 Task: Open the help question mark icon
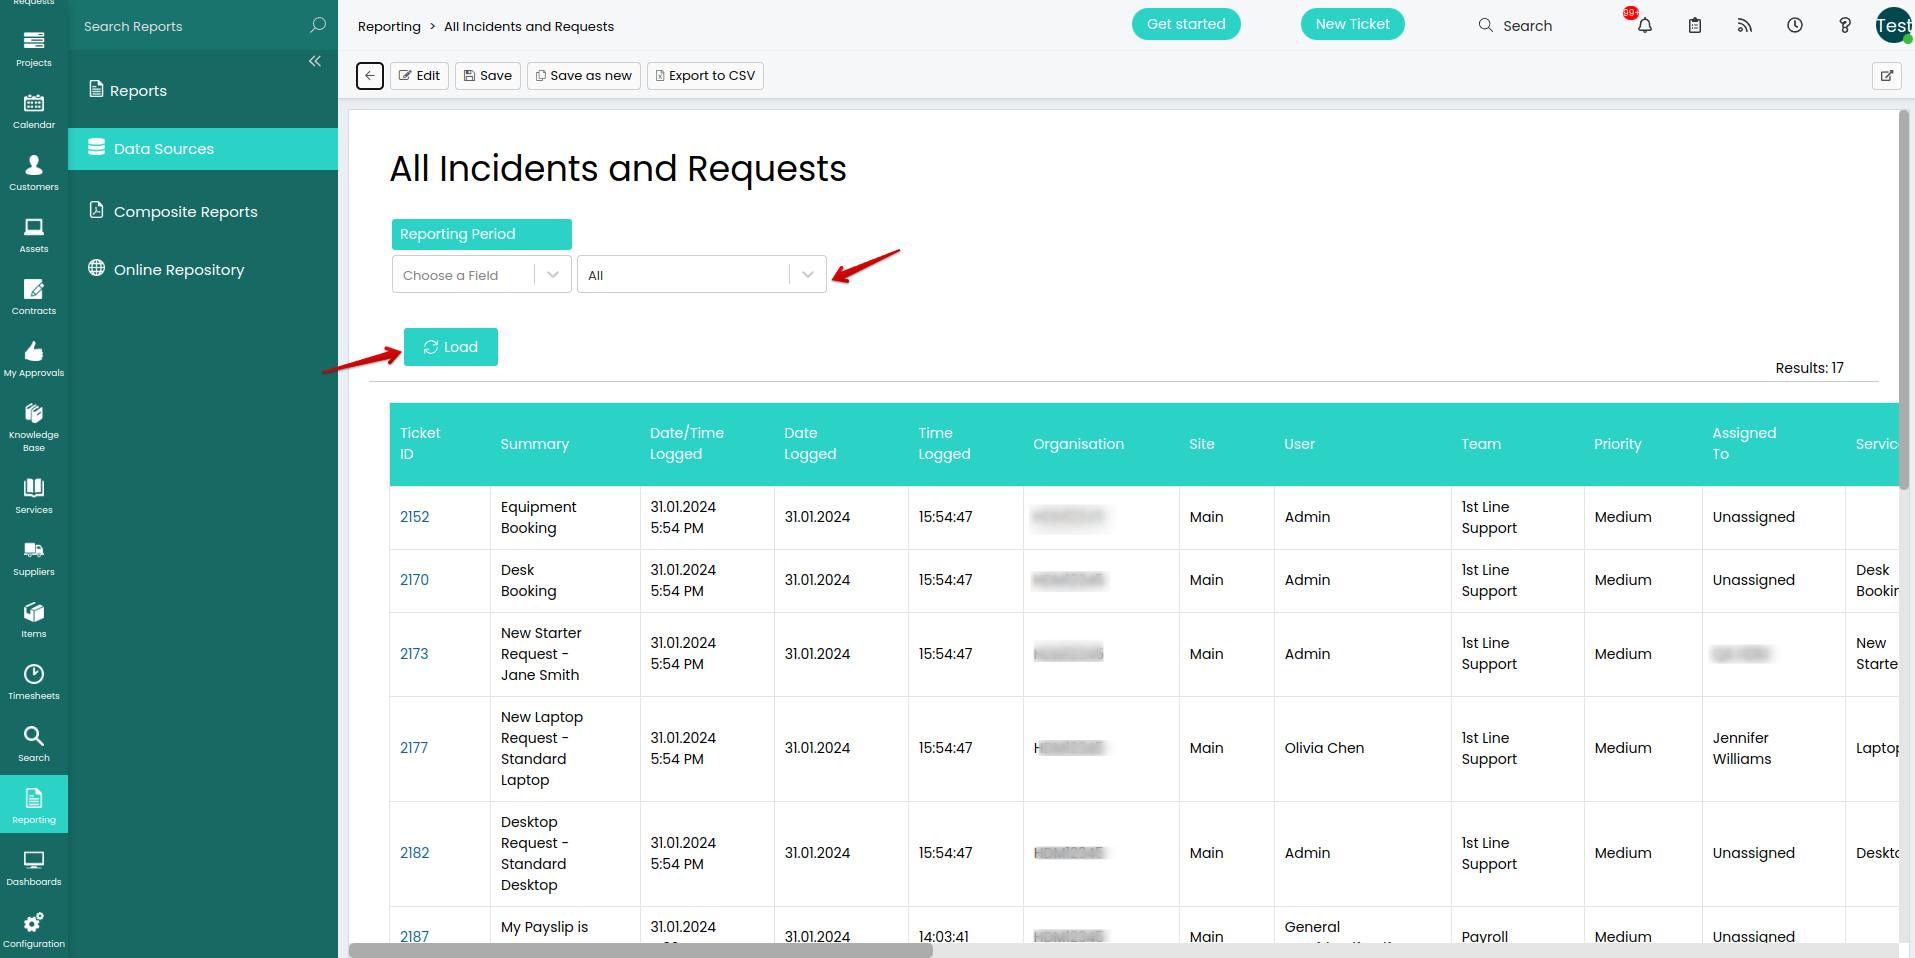click(x=1845, y=26)
